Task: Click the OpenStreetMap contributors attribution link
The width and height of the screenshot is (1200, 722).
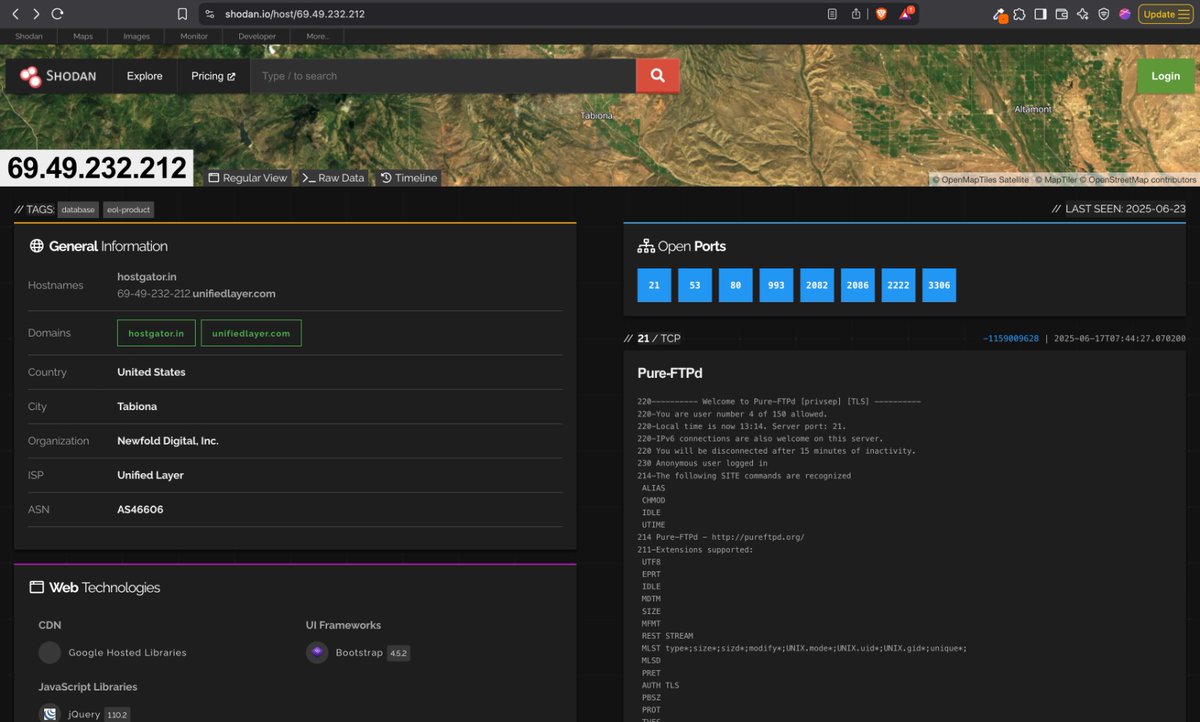Action: pyautogui.click(x=1137, y=180)
